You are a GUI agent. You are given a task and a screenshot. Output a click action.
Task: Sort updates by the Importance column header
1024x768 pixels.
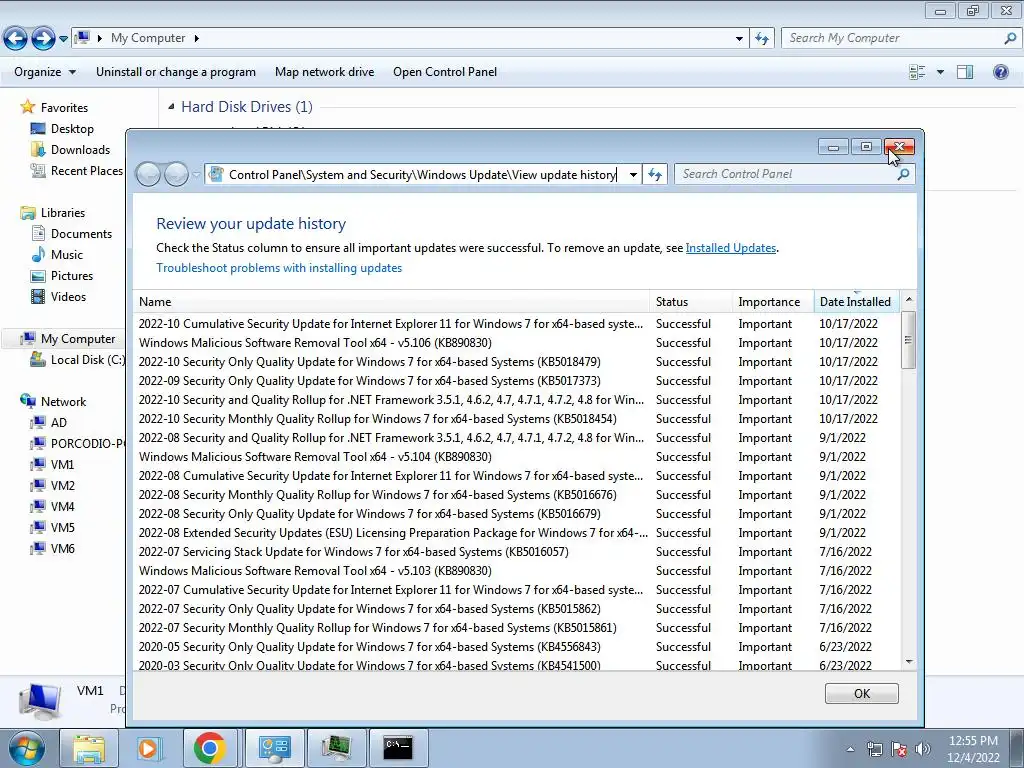(x=773, y=302)
